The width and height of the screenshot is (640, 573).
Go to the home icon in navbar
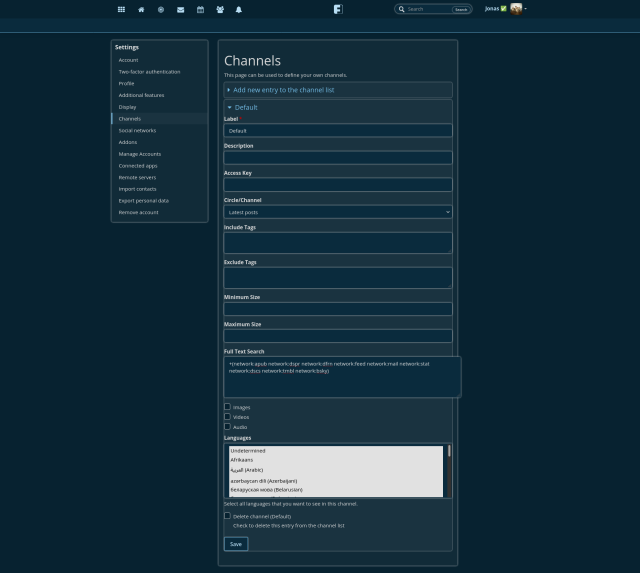click(x=141, y=9)
